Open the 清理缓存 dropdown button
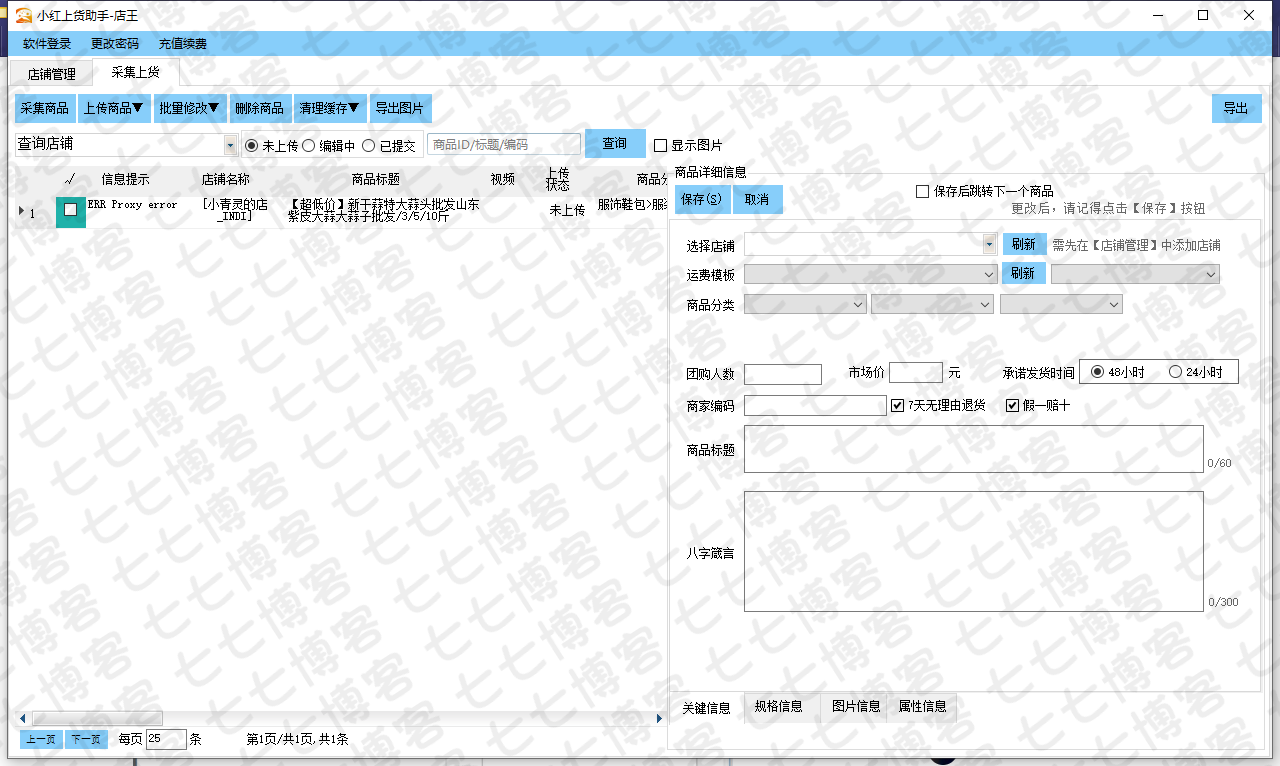Viewport: 1280px width, 766px height. point(329,108)
